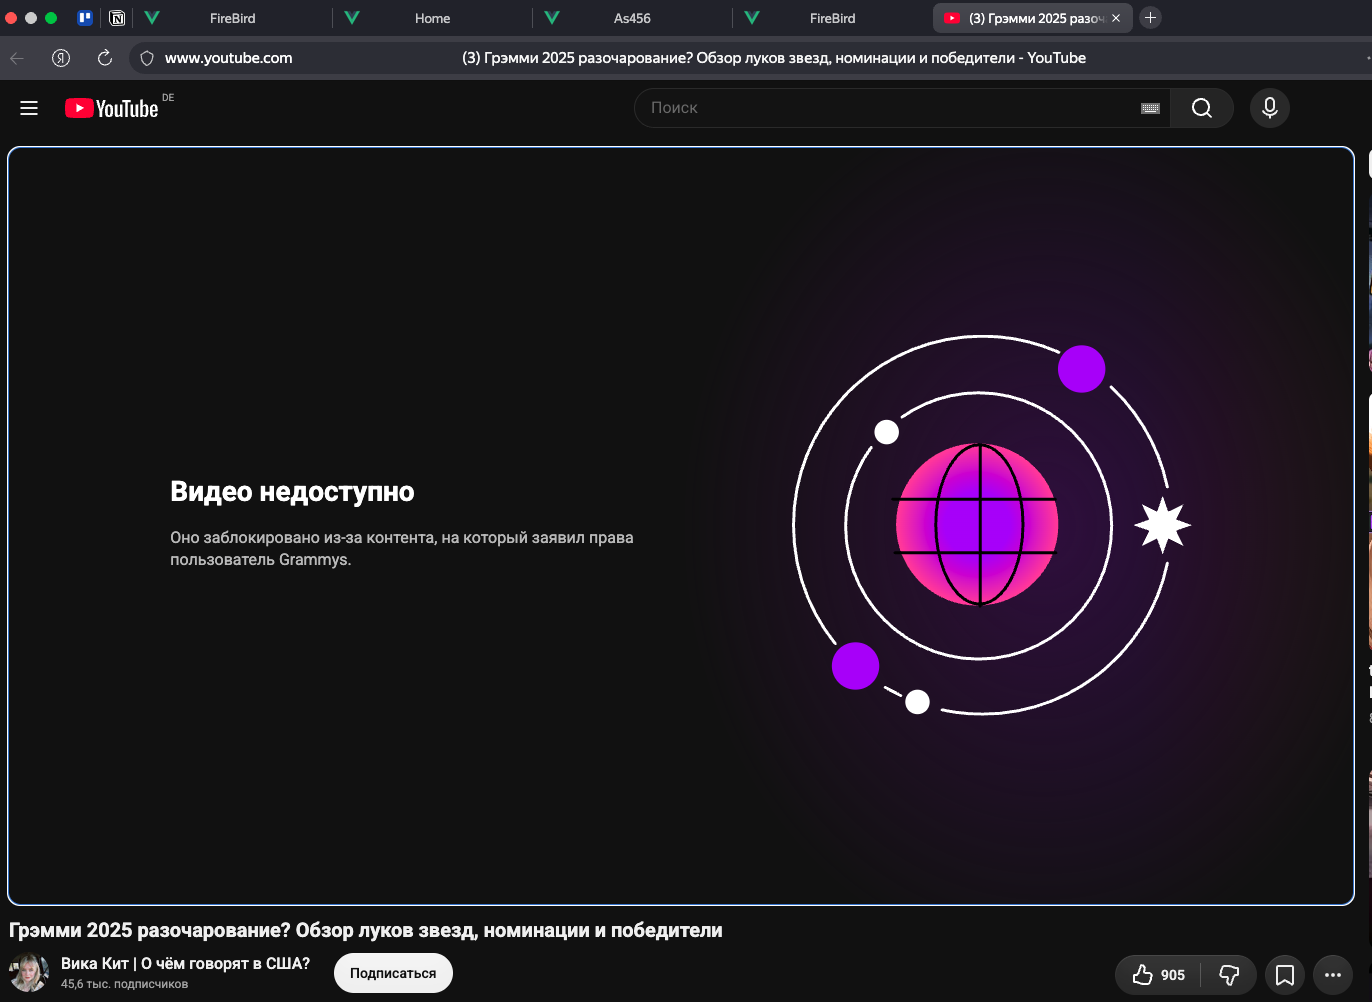Open a new browser tab with plus

tap(1151, 17)
